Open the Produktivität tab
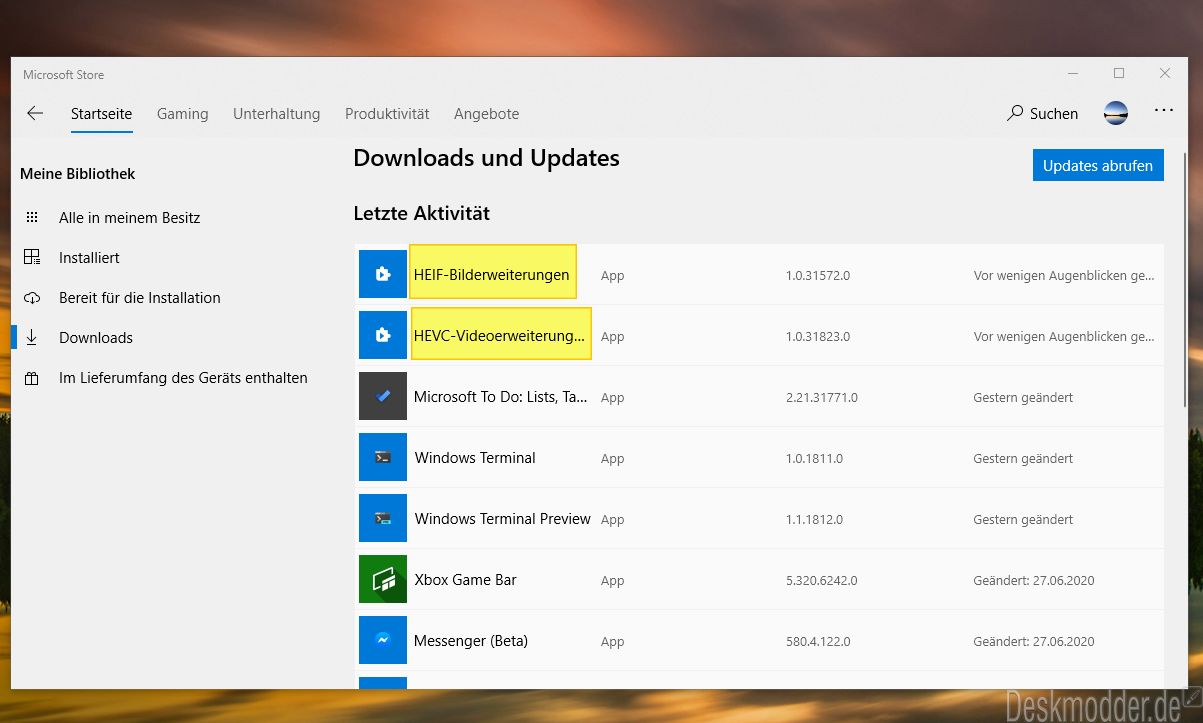 coord(387,113)
